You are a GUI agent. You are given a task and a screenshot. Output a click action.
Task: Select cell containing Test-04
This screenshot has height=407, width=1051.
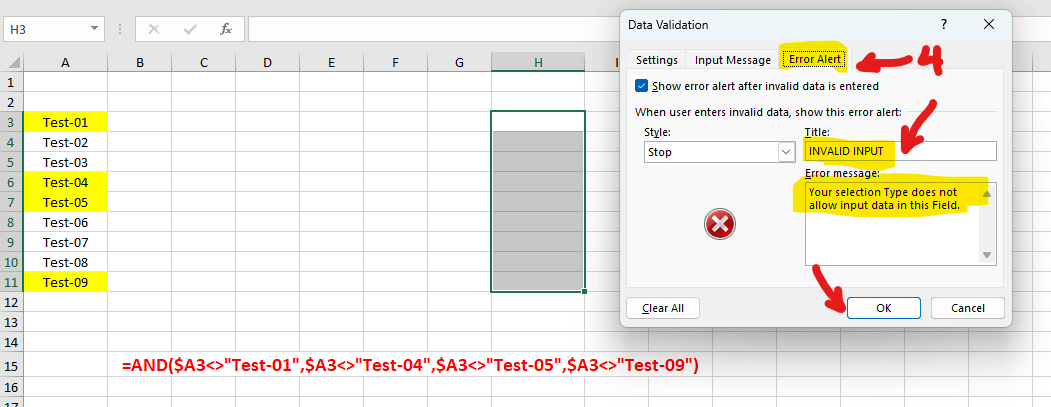click(65, 182)
